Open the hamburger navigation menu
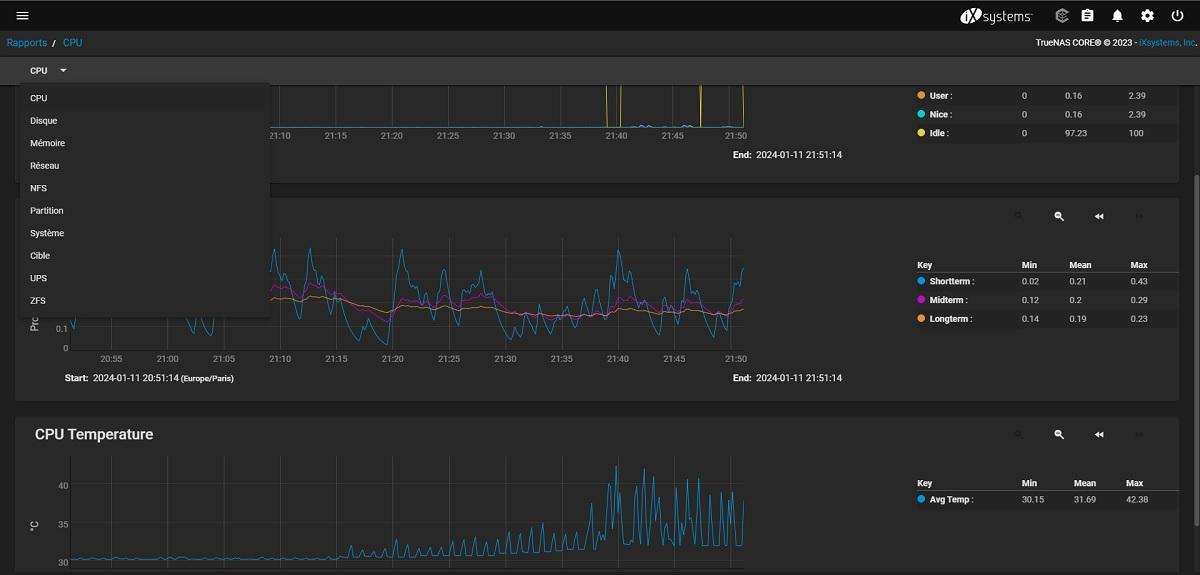Image resolution: width=1200 pixels, height=575 pixels. (x=22, y=16)
